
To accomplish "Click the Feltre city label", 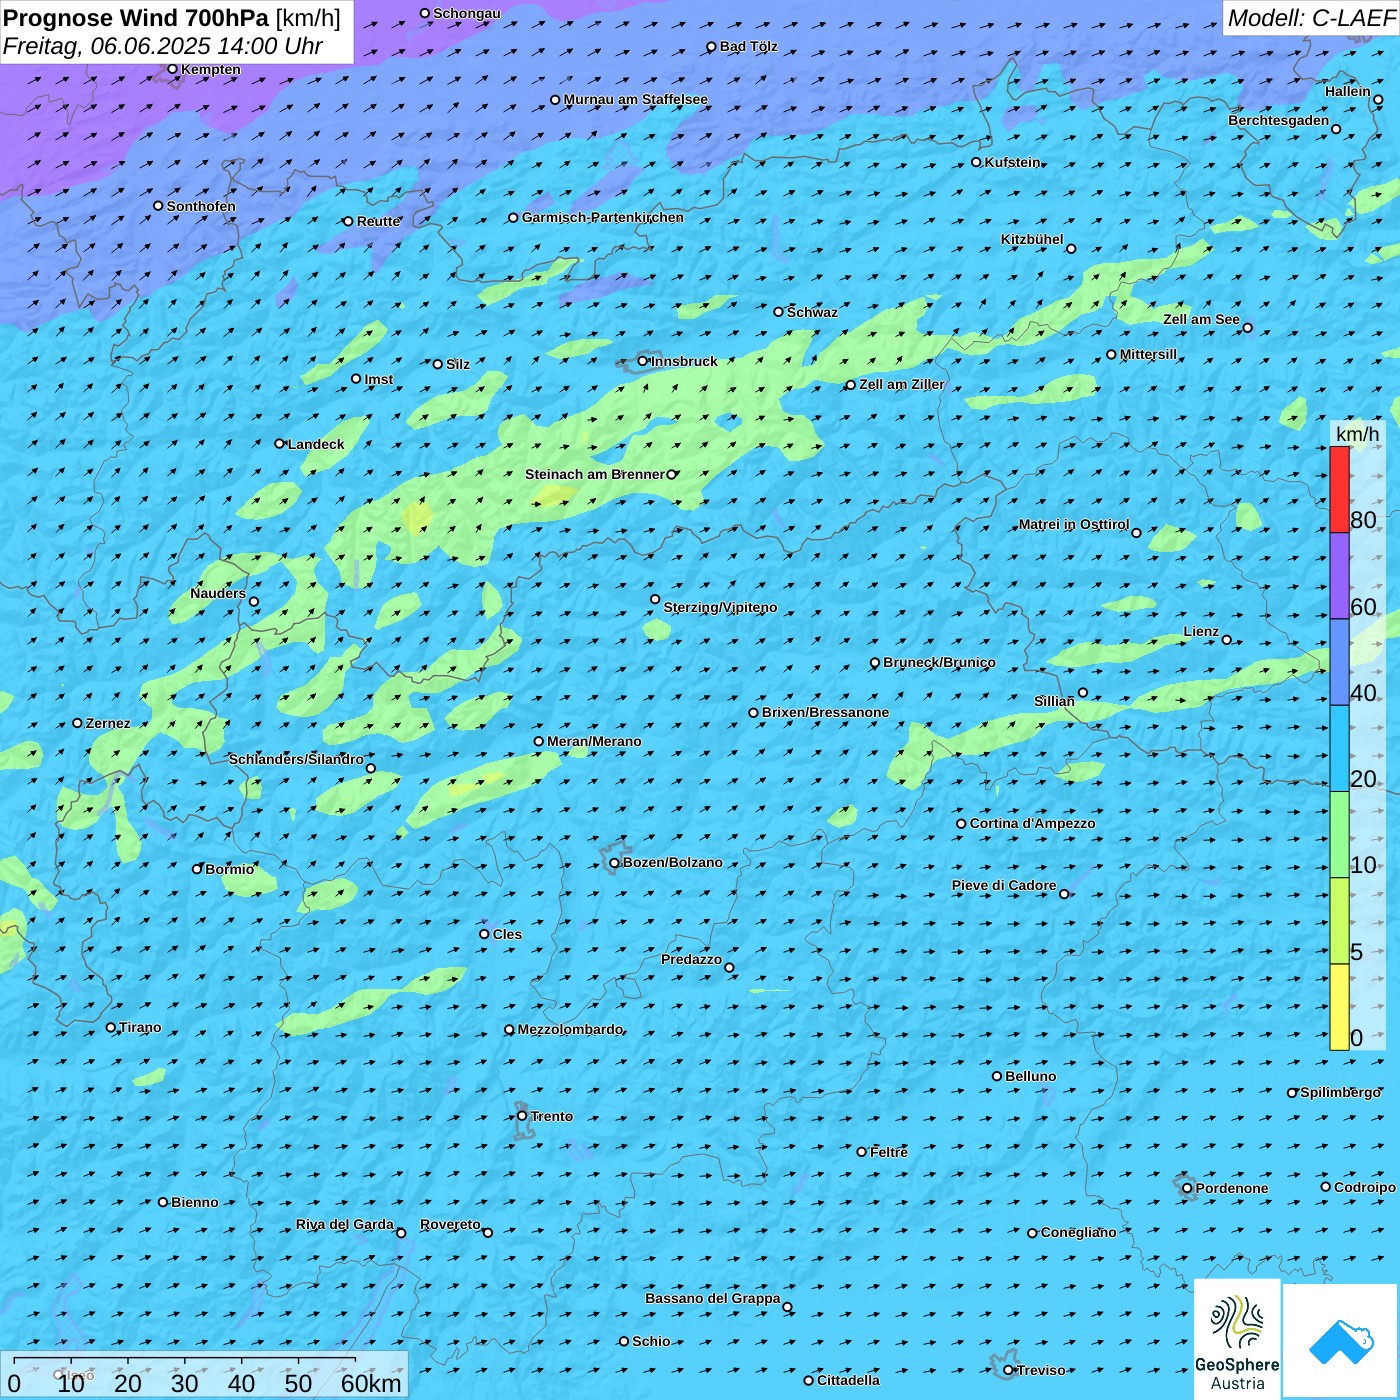I will click(889, 1152).
